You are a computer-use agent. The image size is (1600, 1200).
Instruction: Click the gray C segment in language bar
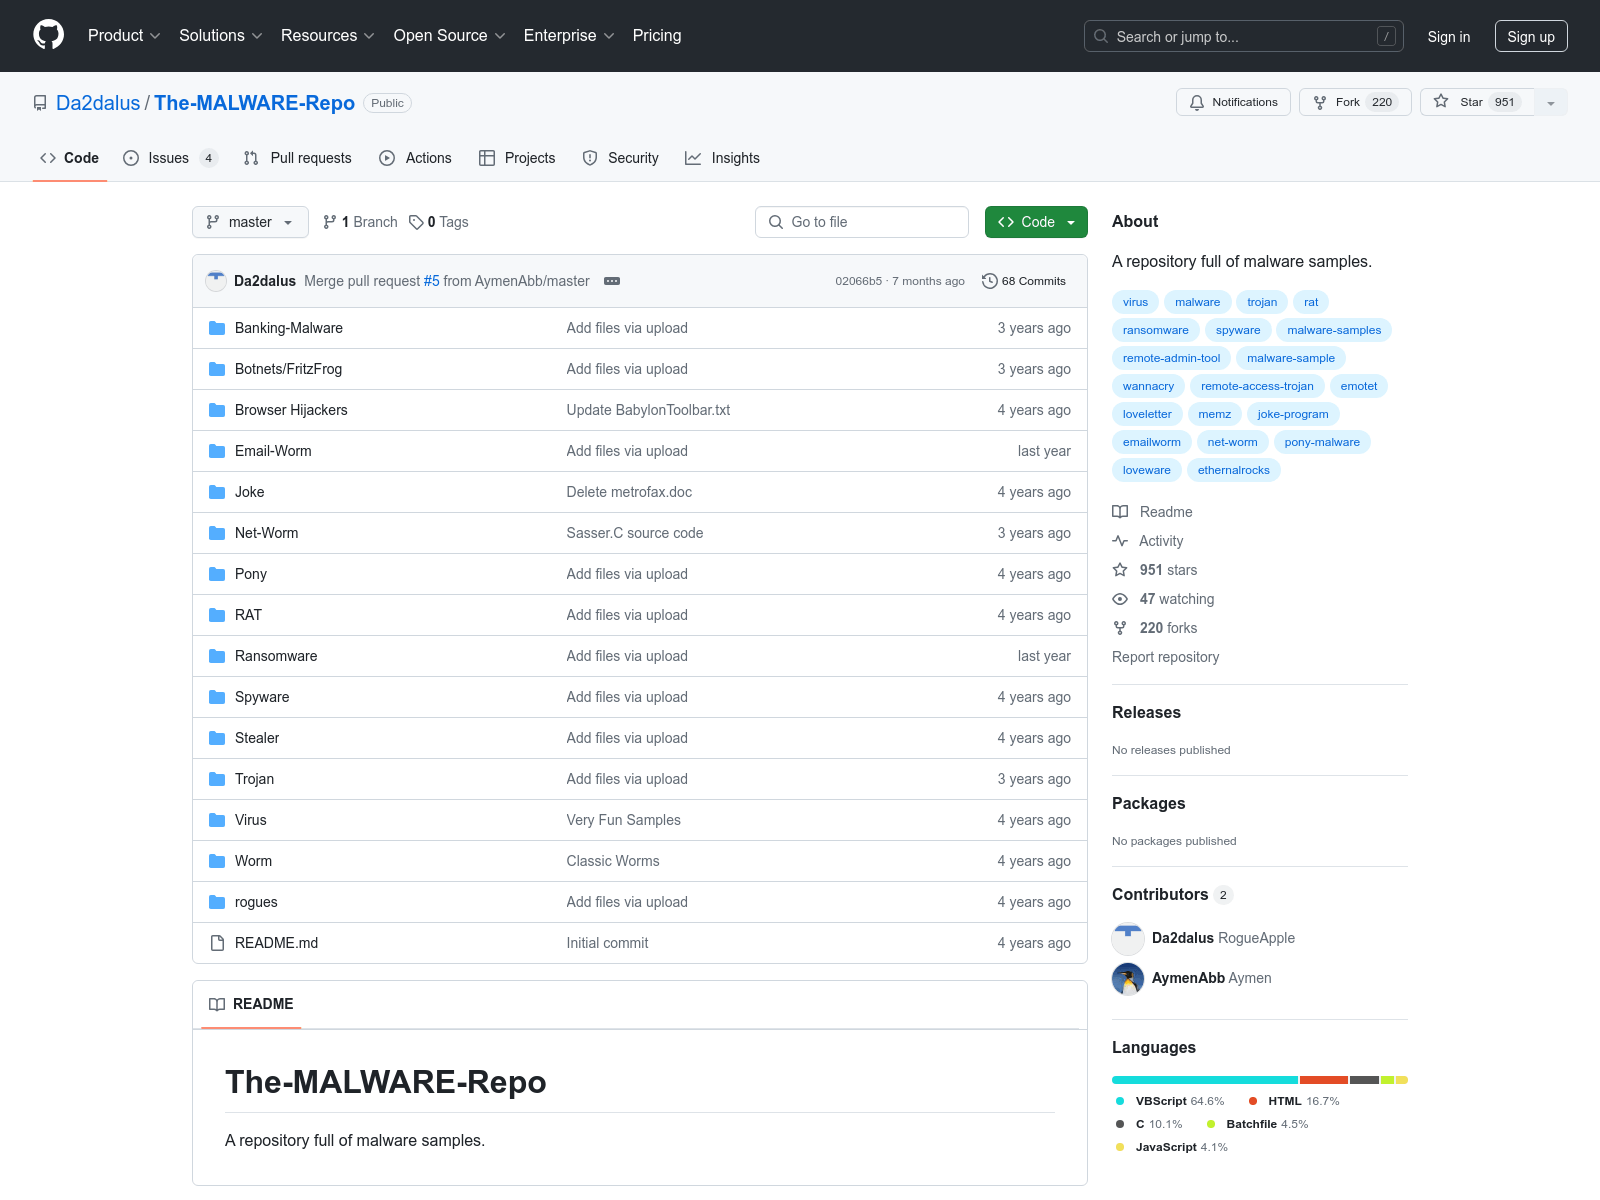point(1364,1080)
